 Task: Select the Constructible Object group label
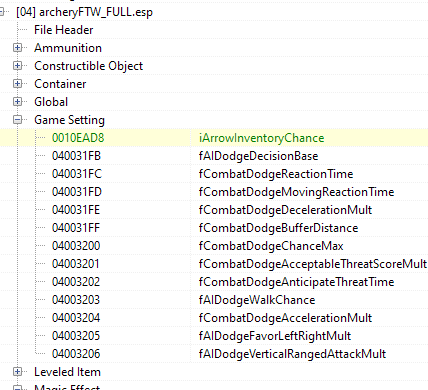click(x=88, y=66)
